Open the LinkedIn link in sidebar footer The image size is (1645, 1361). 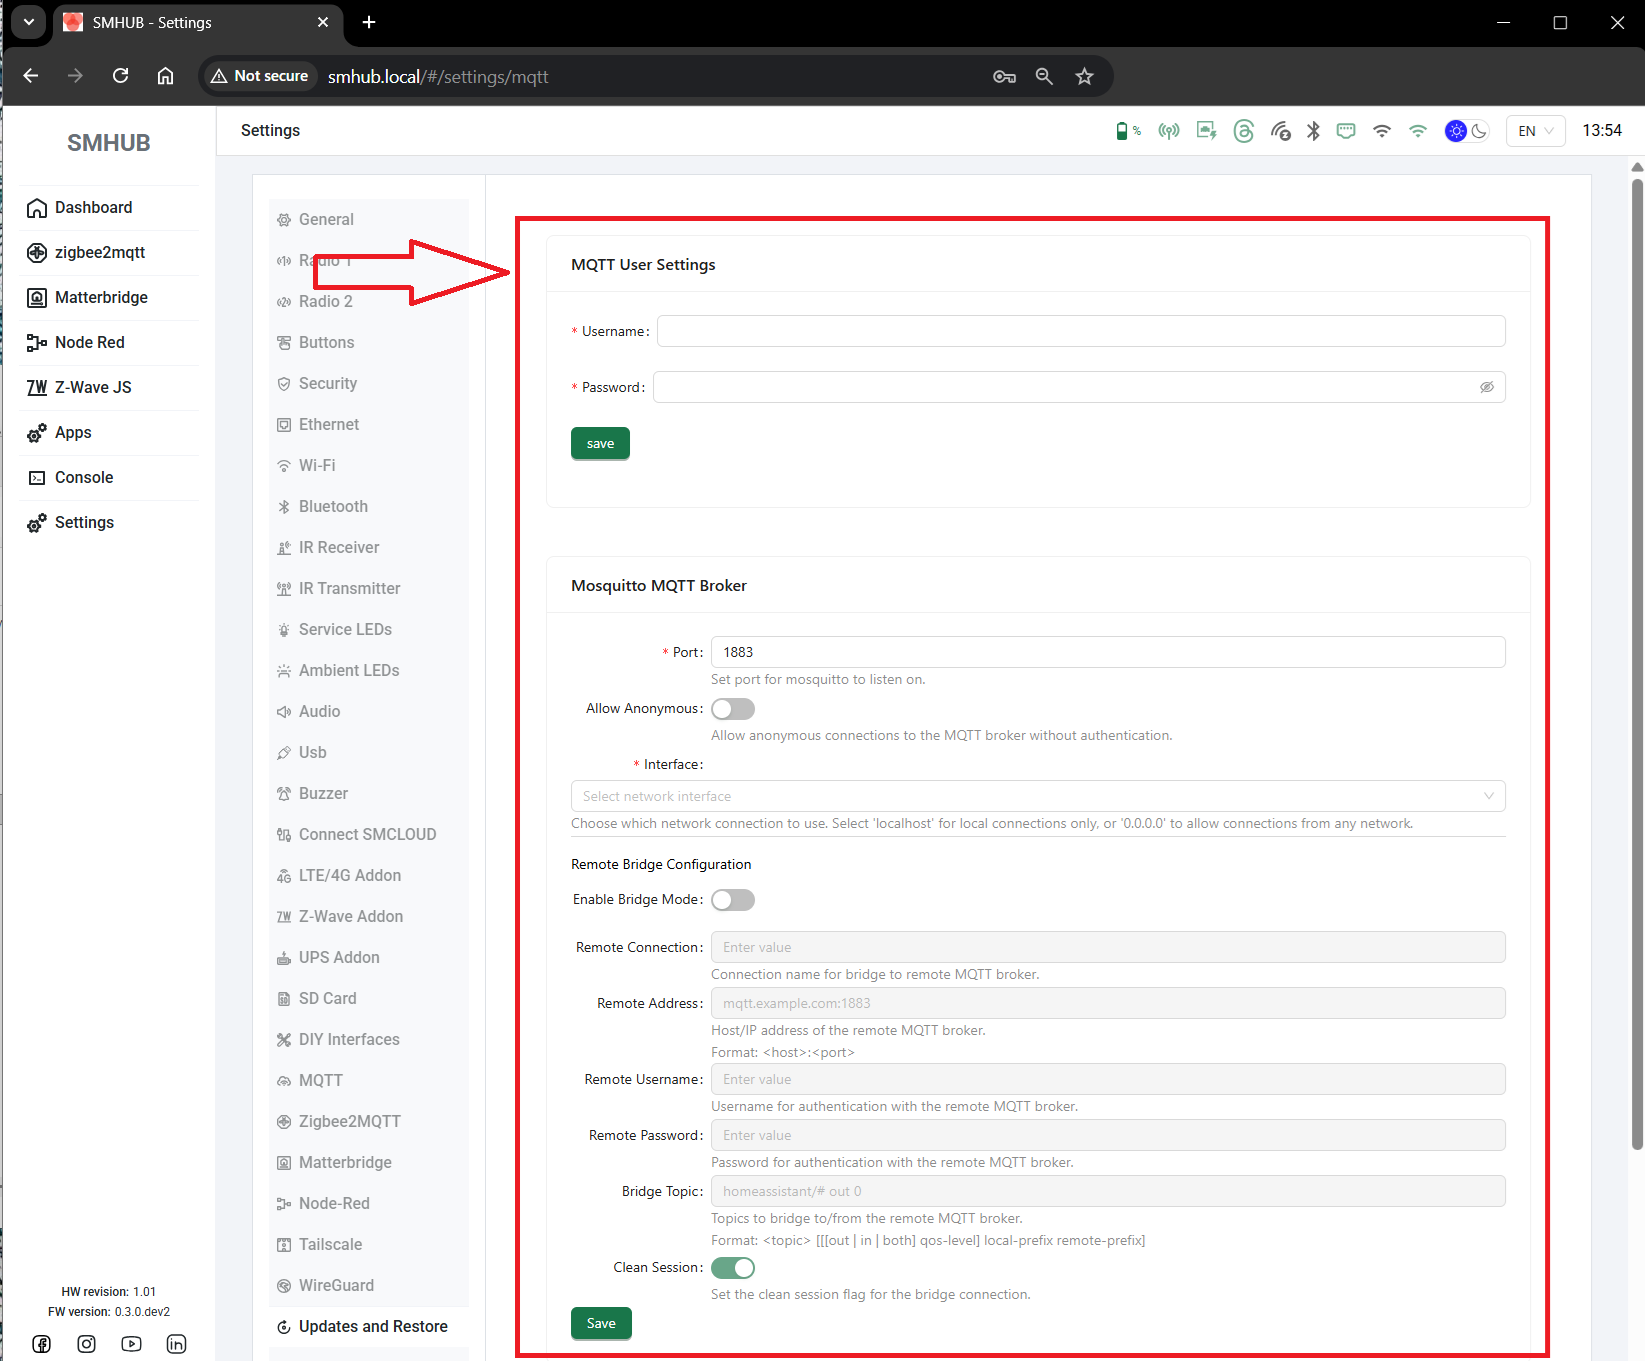pos(176,1343)
